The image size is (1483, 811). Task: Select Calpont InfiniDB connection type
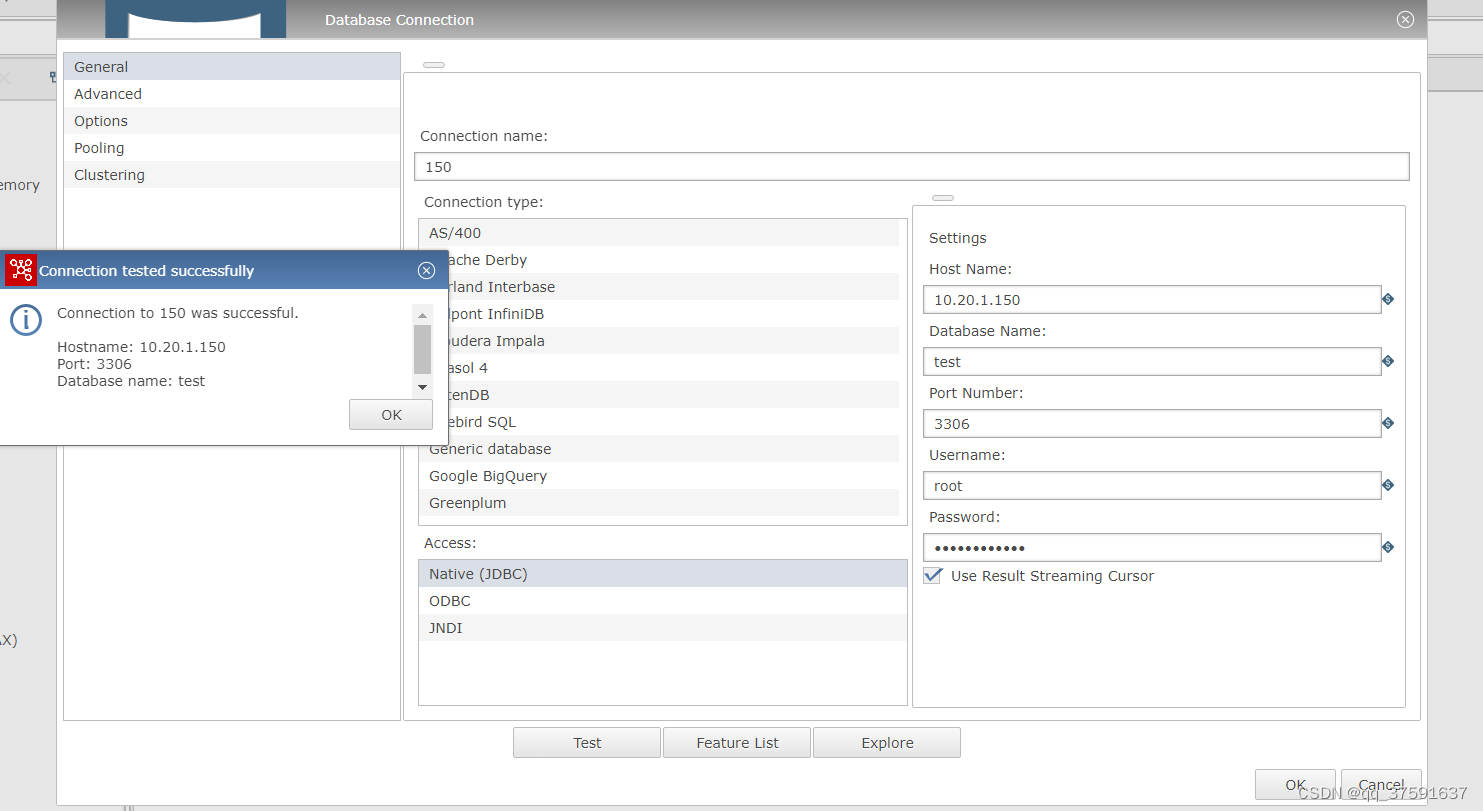tap(673, 314)
